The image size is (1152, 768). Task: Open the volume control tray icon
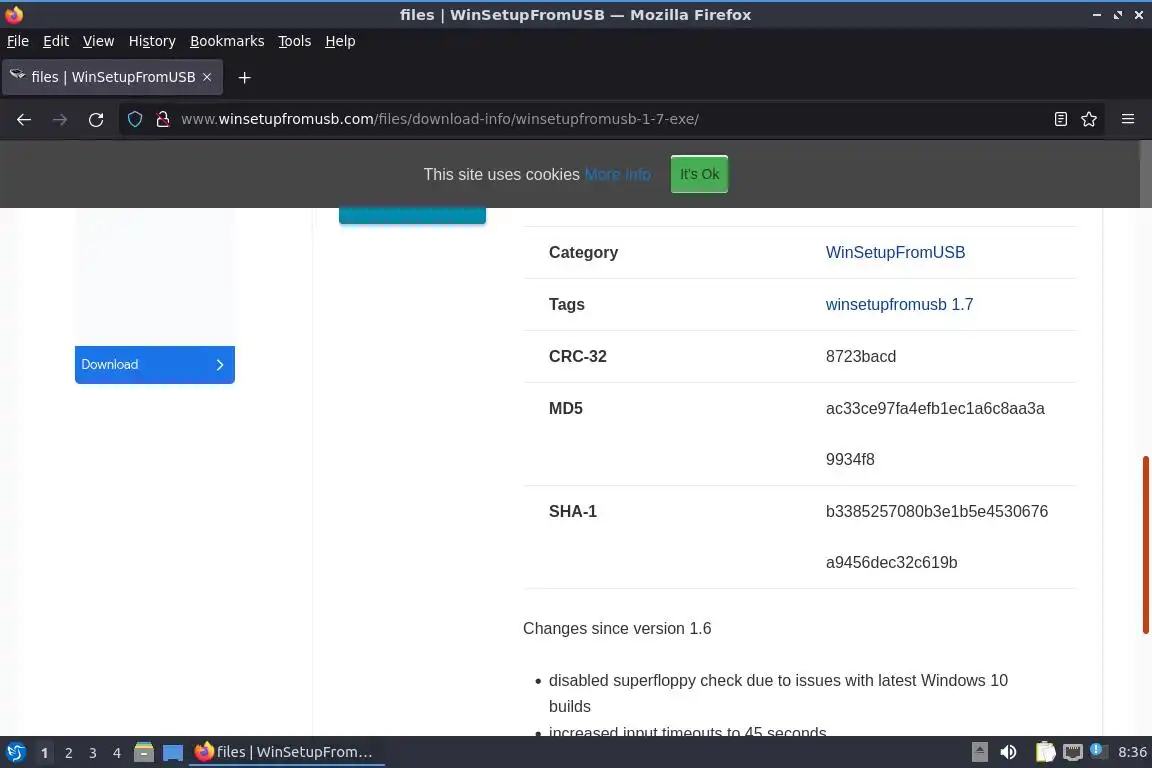coord(1008,752)
